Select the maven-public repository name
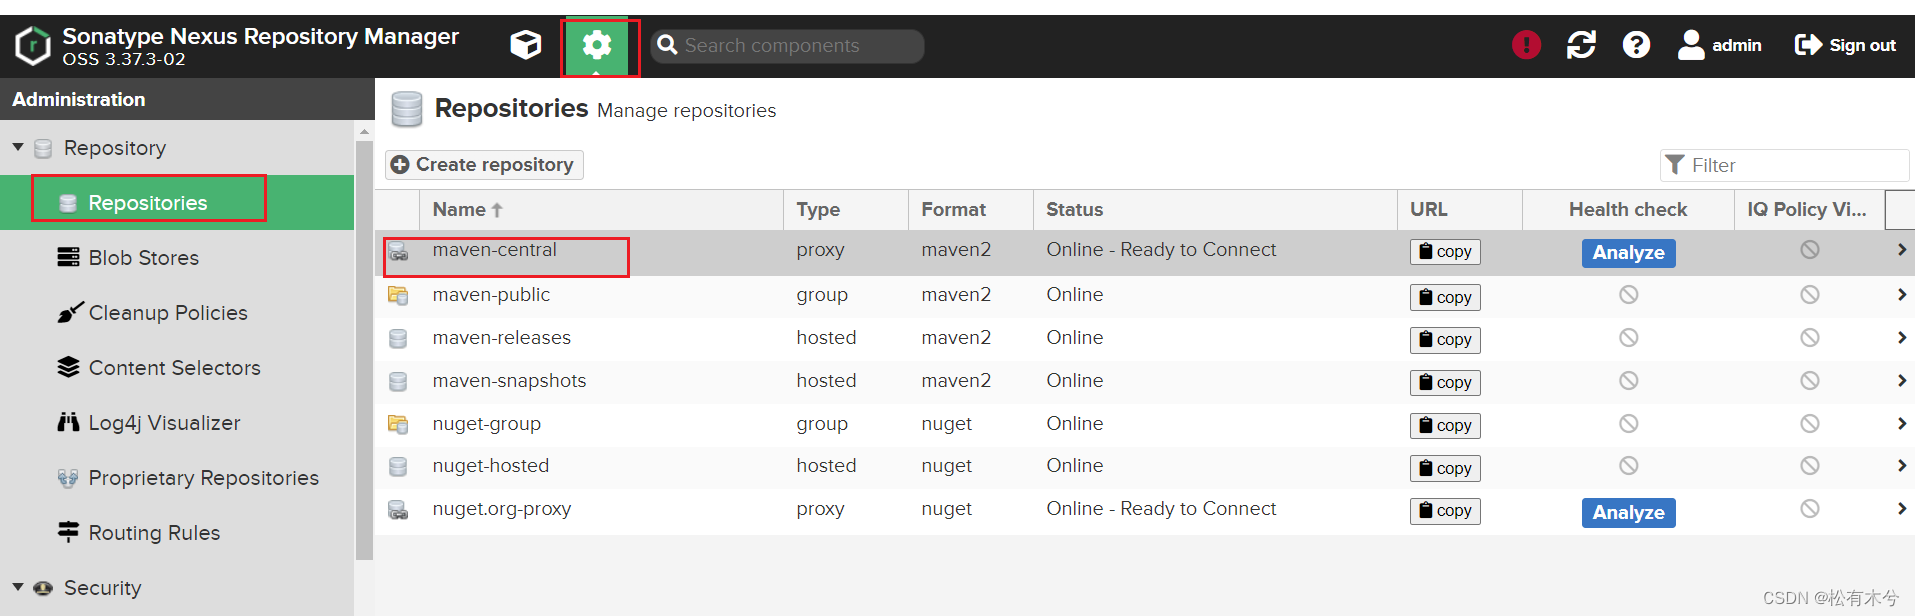The height and width of the screenshot is (616, 1915). (491, 295)
